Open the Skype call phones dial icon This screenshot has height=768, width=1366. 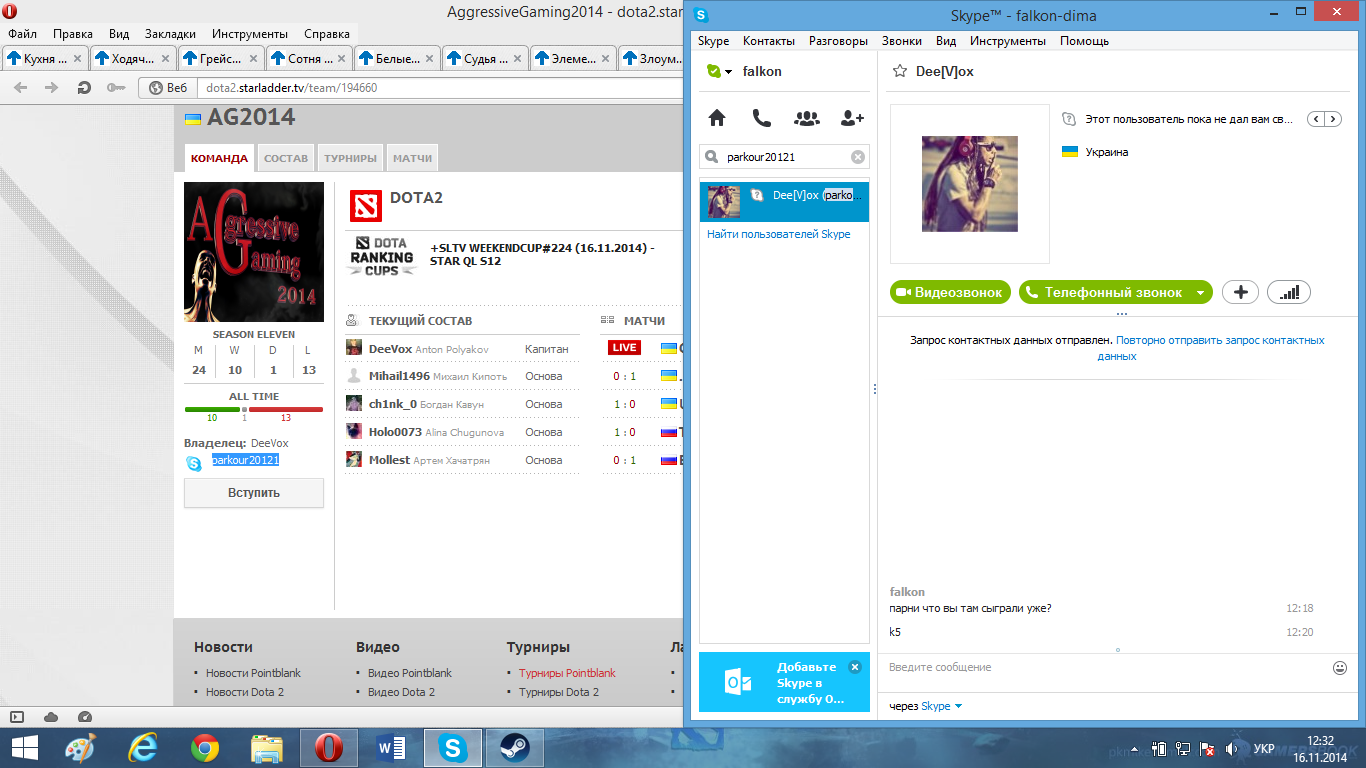tap(761, 118)
